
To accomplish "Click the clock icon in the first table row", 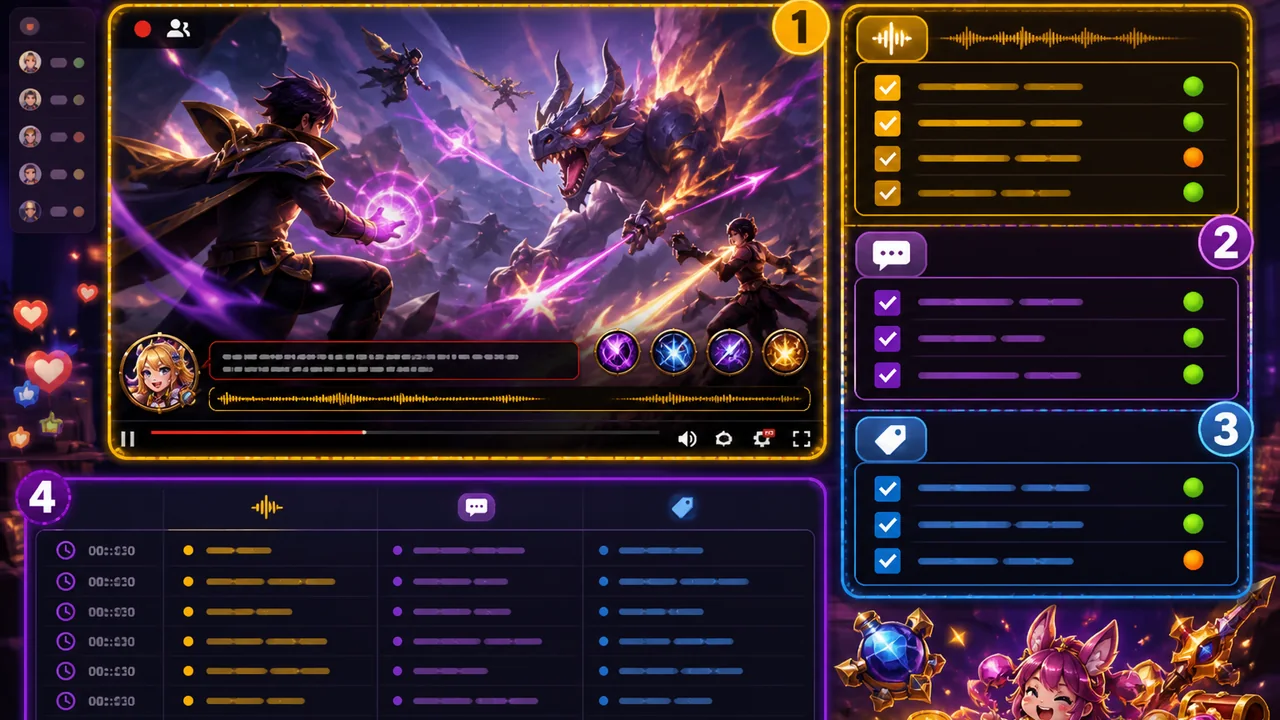I will click(x=66, y=550).
